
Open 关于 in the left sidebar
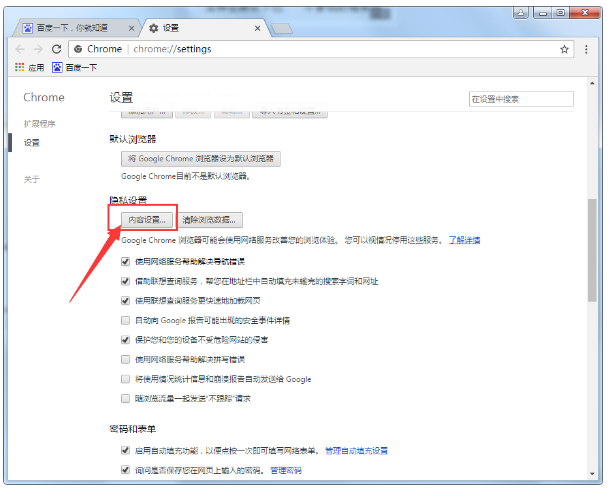pos(32,179)
